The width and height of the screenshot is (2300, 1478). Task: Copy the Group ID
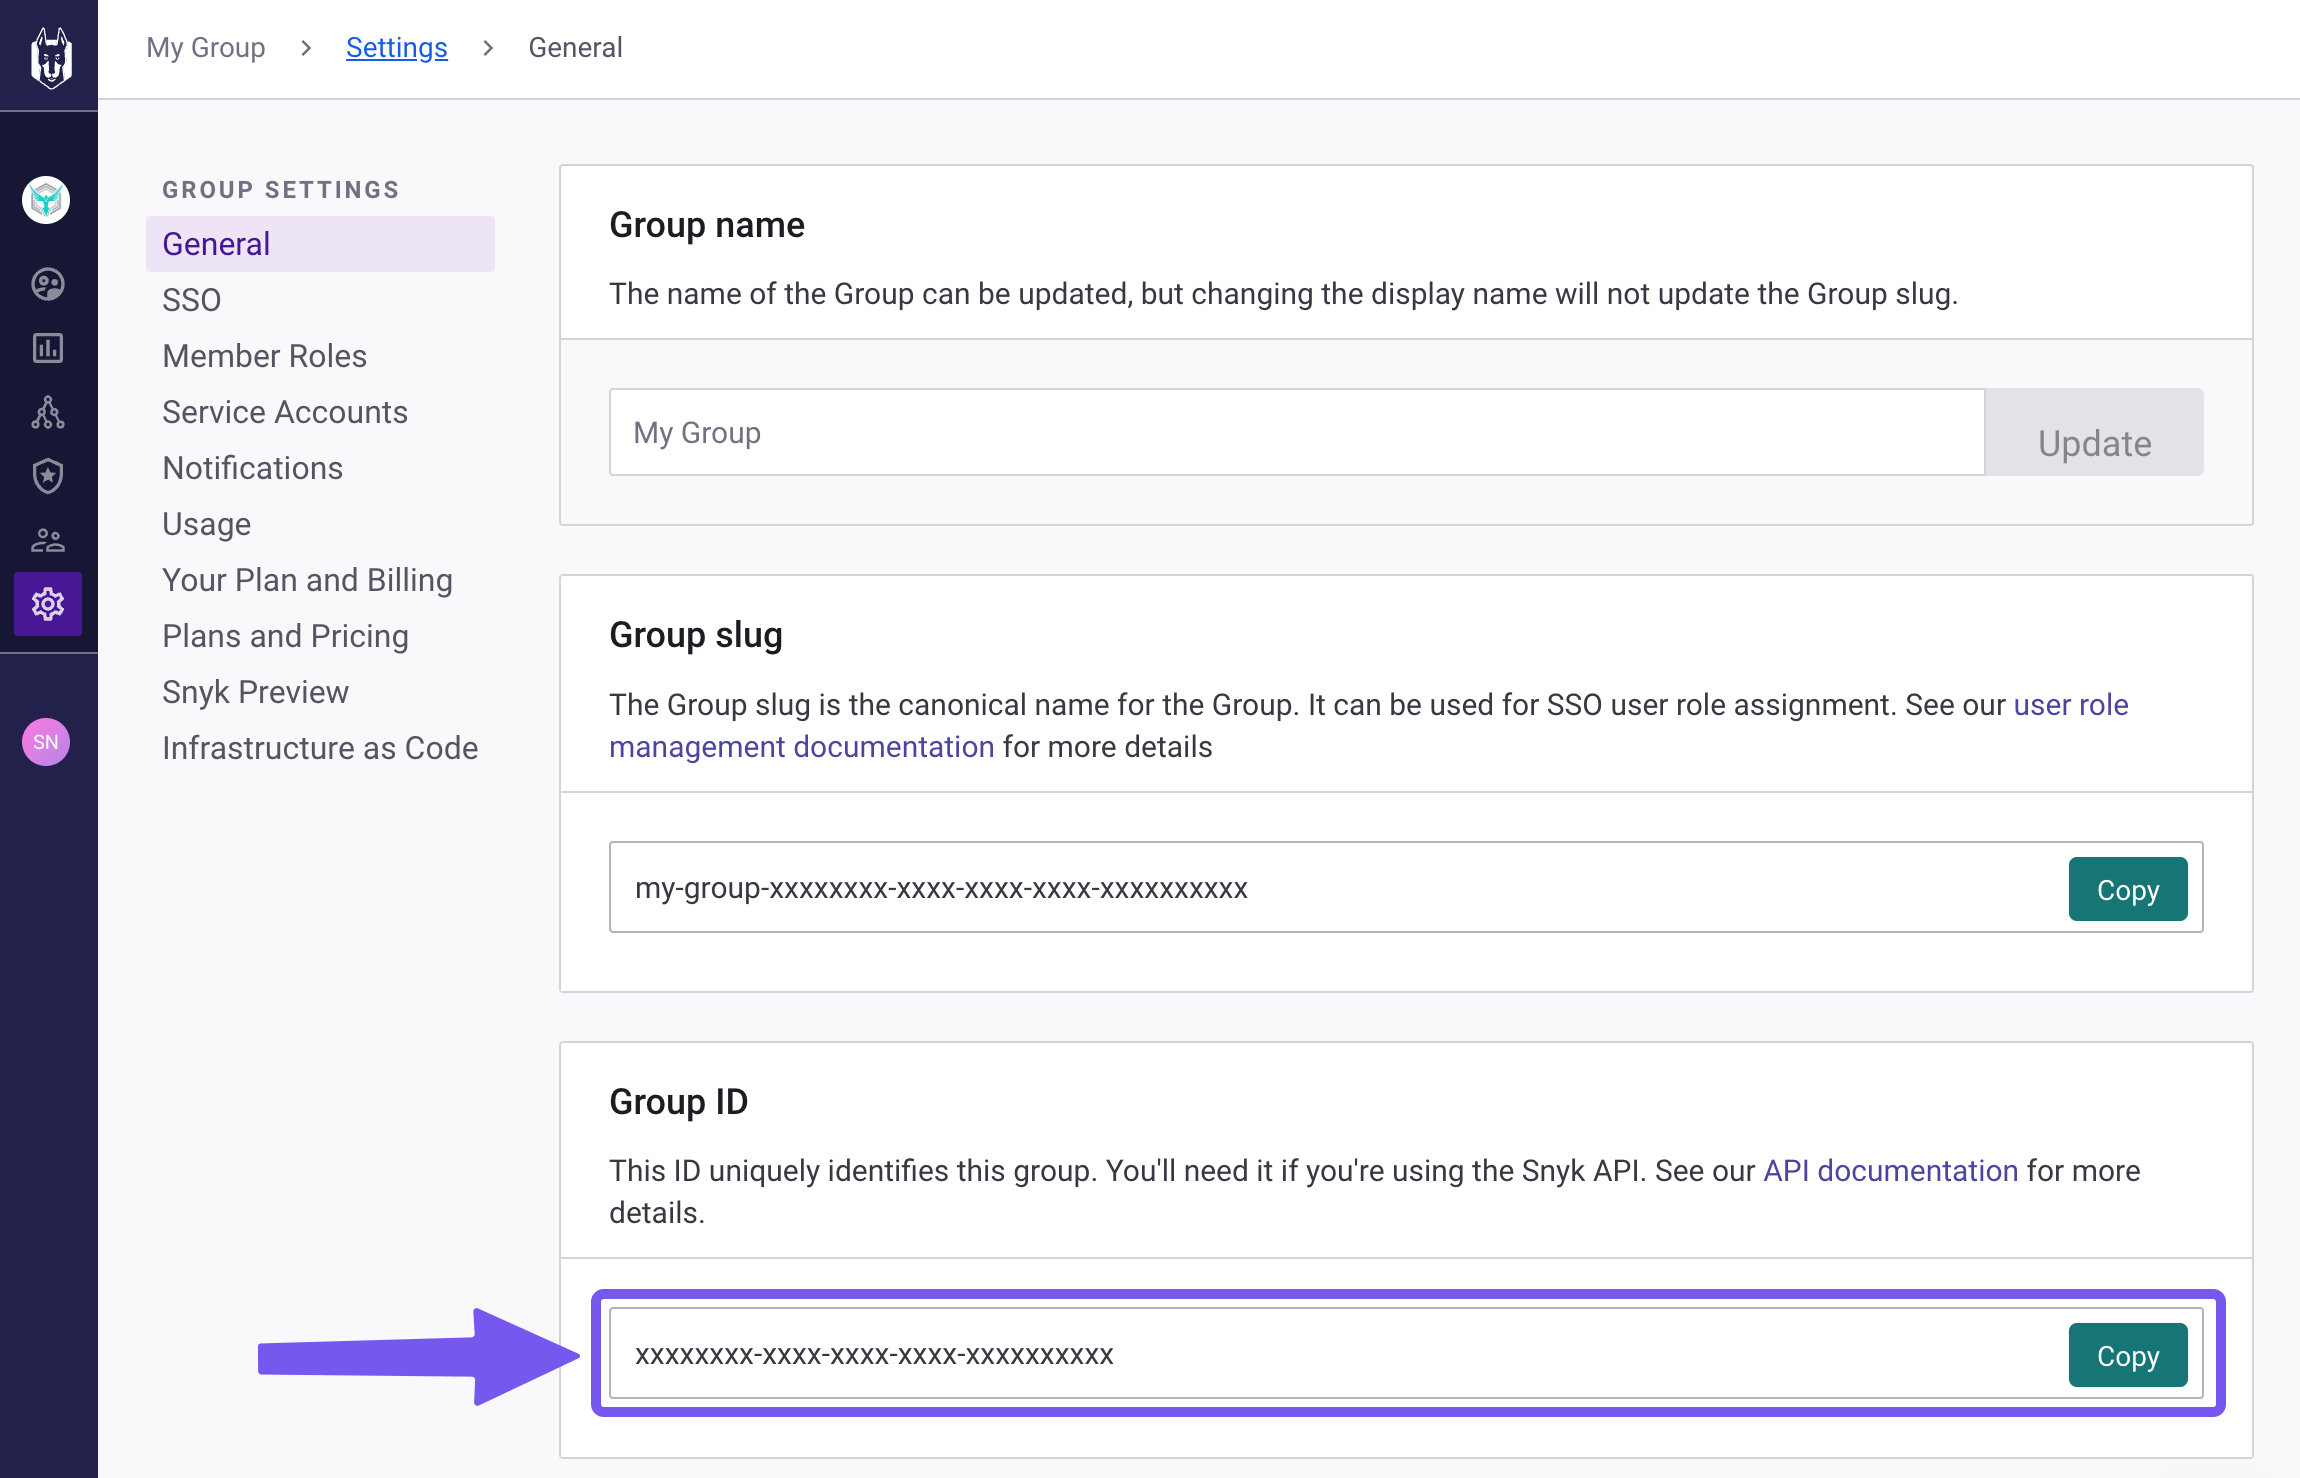tap(2127, 1356)
